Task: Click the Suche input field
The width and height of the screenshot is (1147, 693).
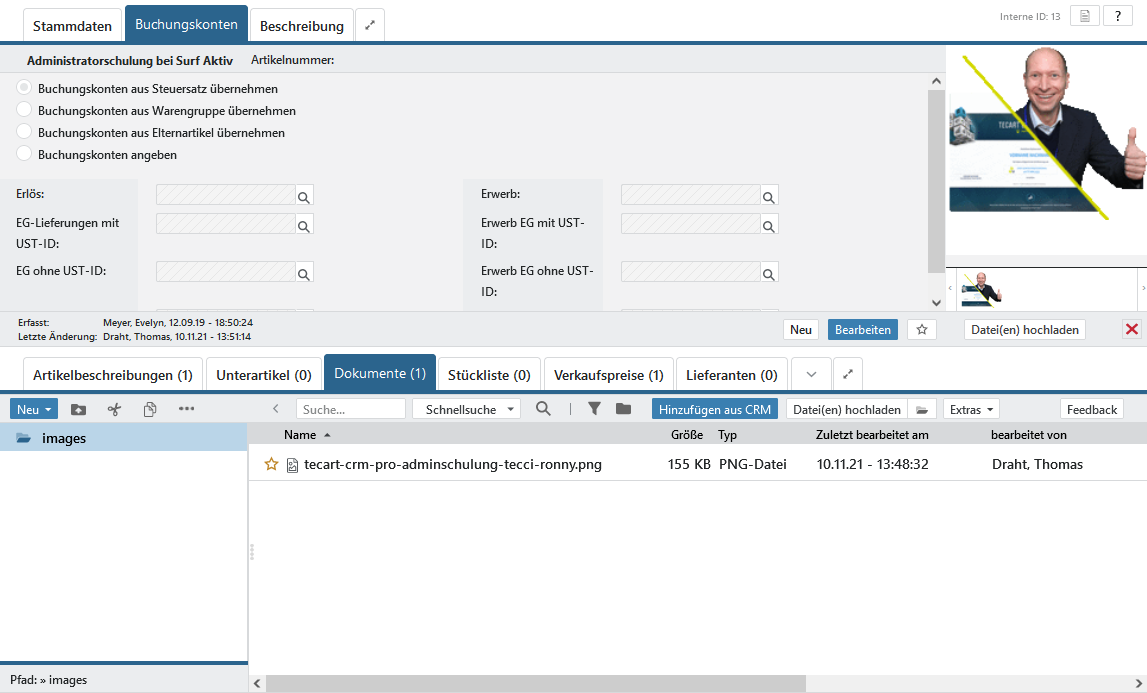Action: click(x=350, y=409)
